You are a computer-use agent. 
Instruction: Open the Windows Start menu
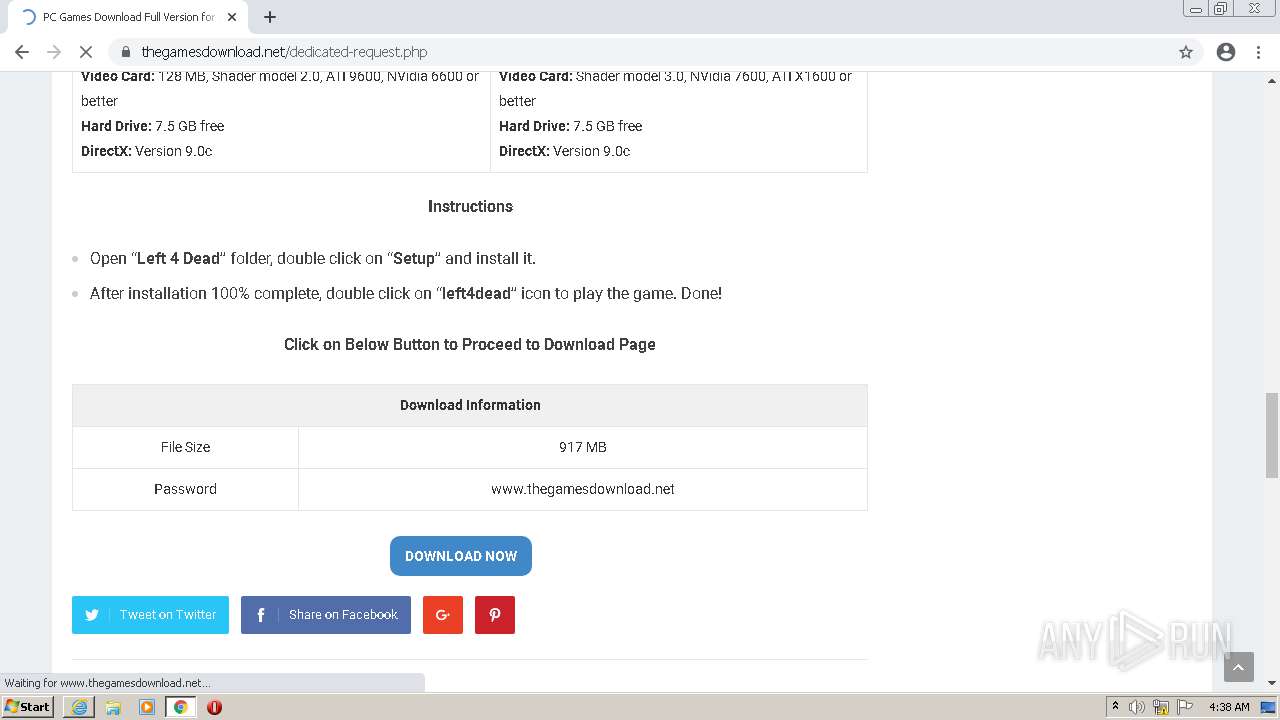point(27,706)
